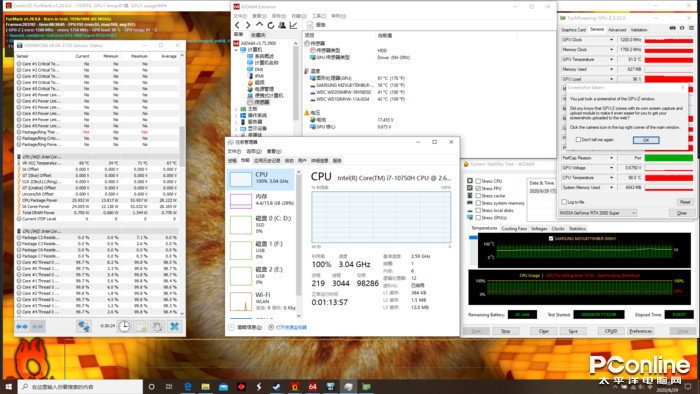Click HWiNFO log file save icon

(142, 327)
